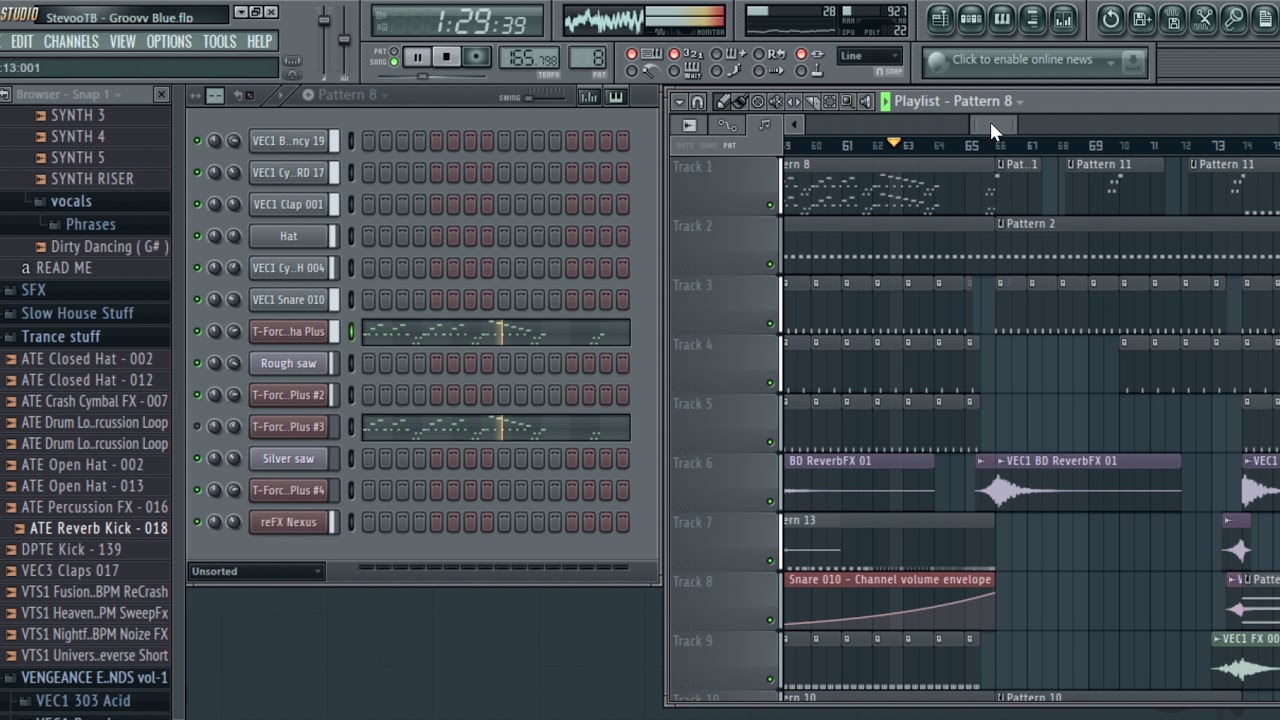1280x720 pixels.
Task: Click the tempo display 165.798
Action: (x=530, y=58)
